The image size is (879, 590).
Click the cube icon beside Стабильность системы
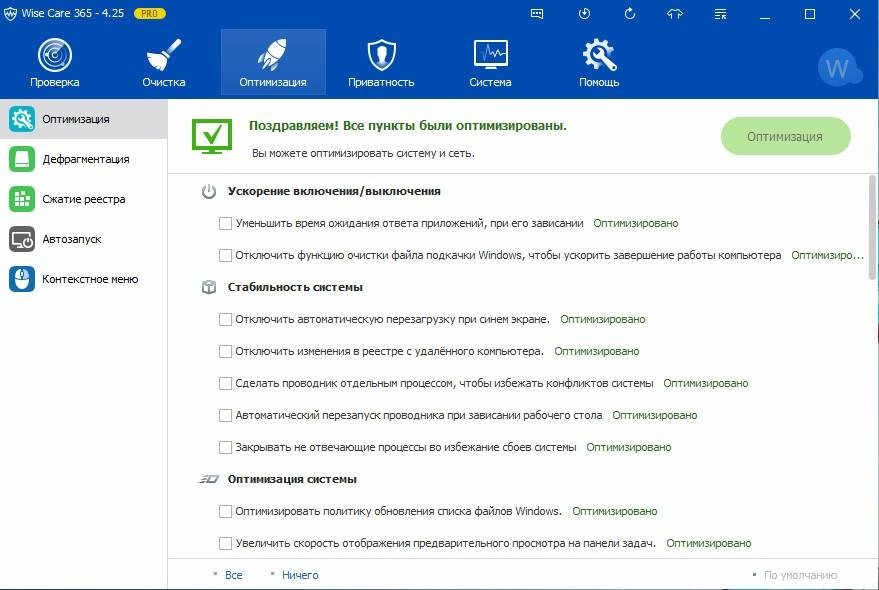pyautogui.click(x=209, y=287)
